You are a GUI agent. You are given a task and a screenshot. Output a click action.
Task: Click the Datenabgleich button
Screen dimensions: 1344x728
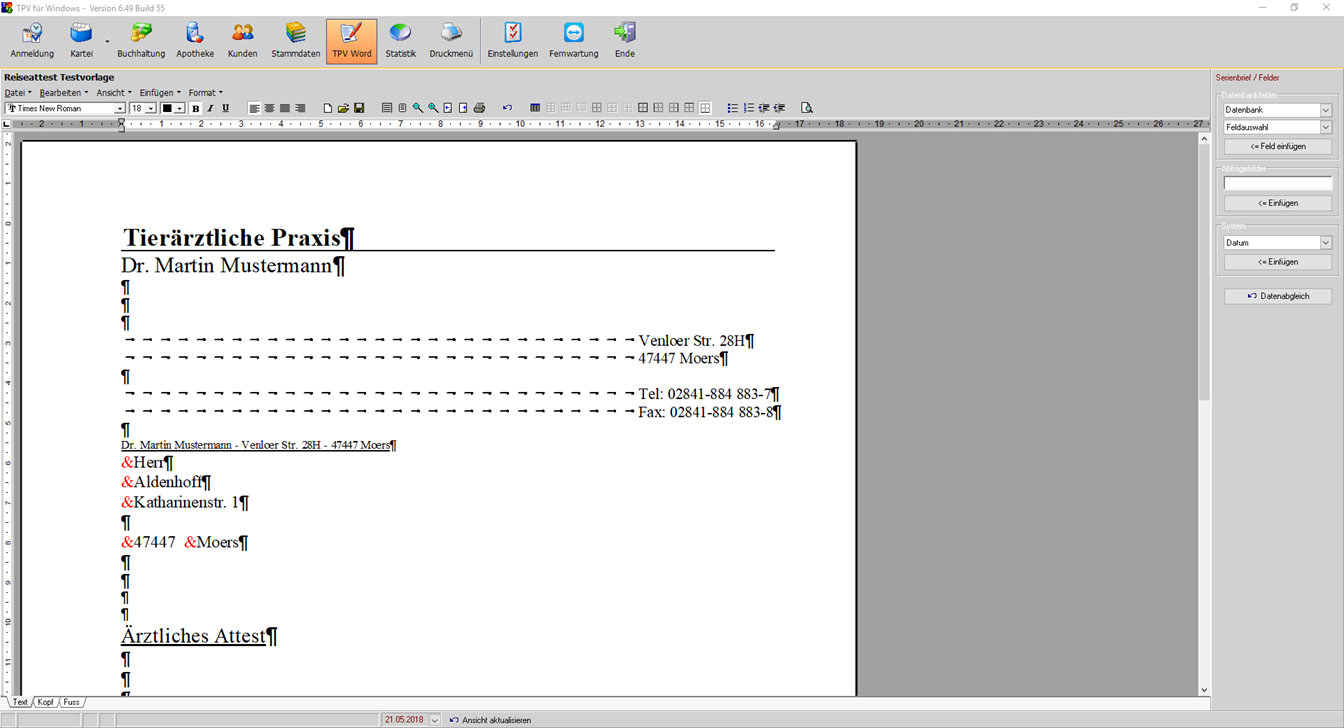click(1277, 296)
